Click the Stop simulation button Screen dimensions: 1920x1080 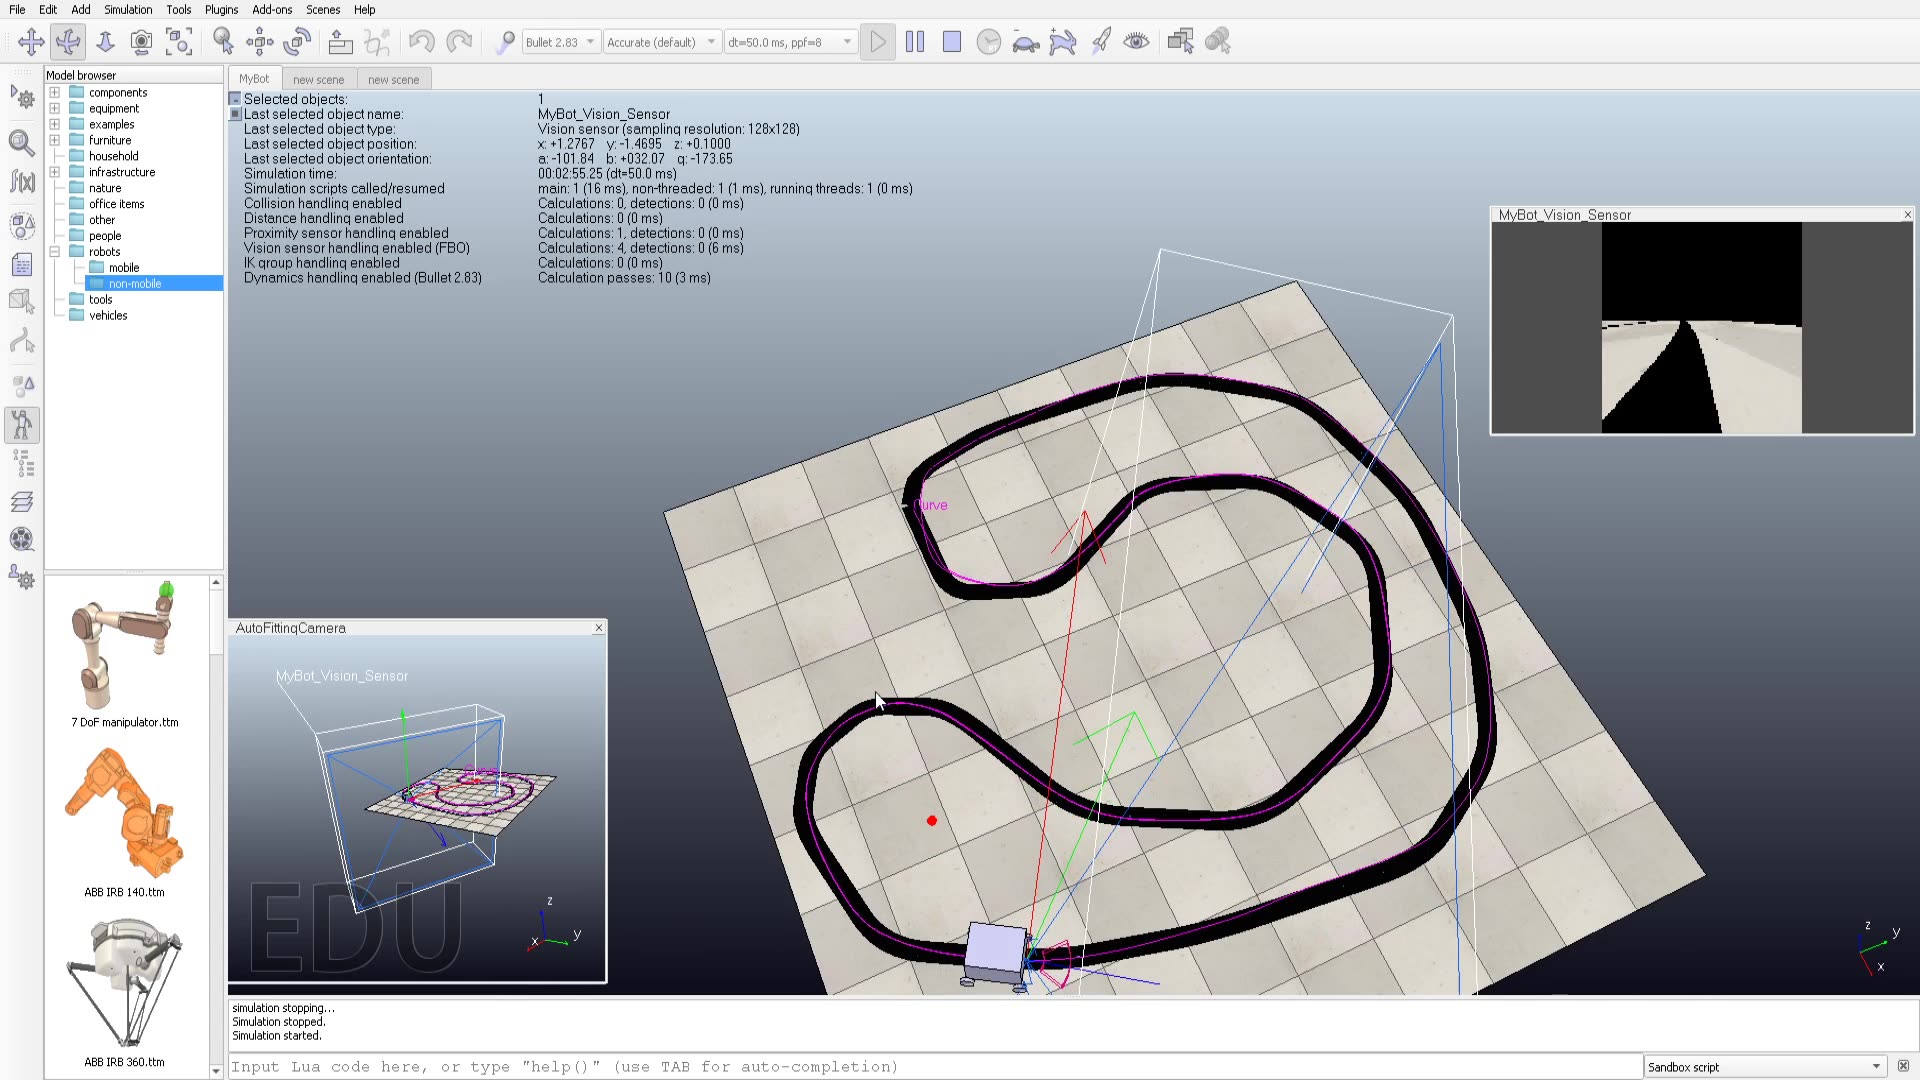952,41
